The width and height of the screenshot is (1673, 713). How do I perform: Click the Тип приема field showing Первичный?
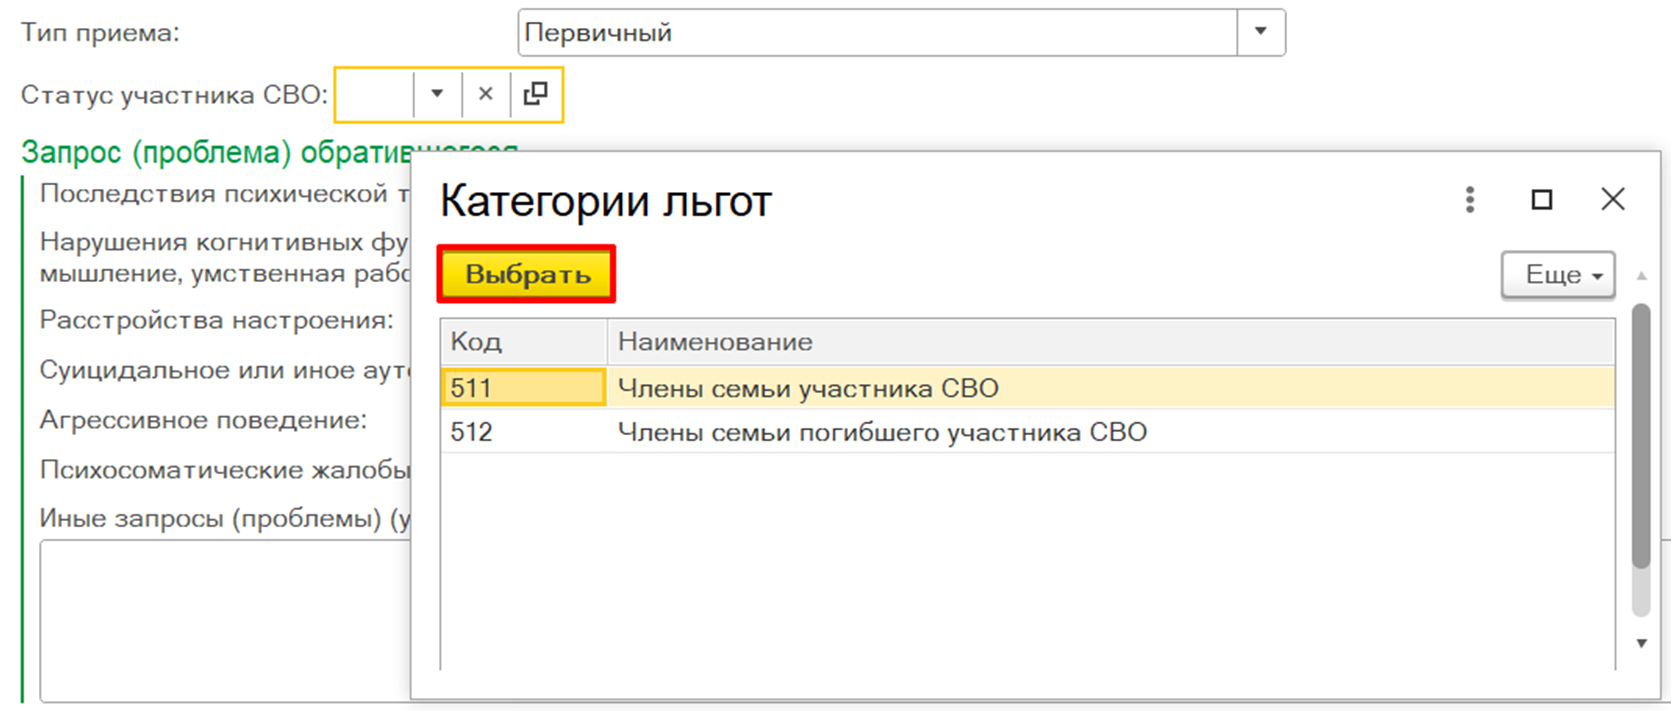pos(877,32)
